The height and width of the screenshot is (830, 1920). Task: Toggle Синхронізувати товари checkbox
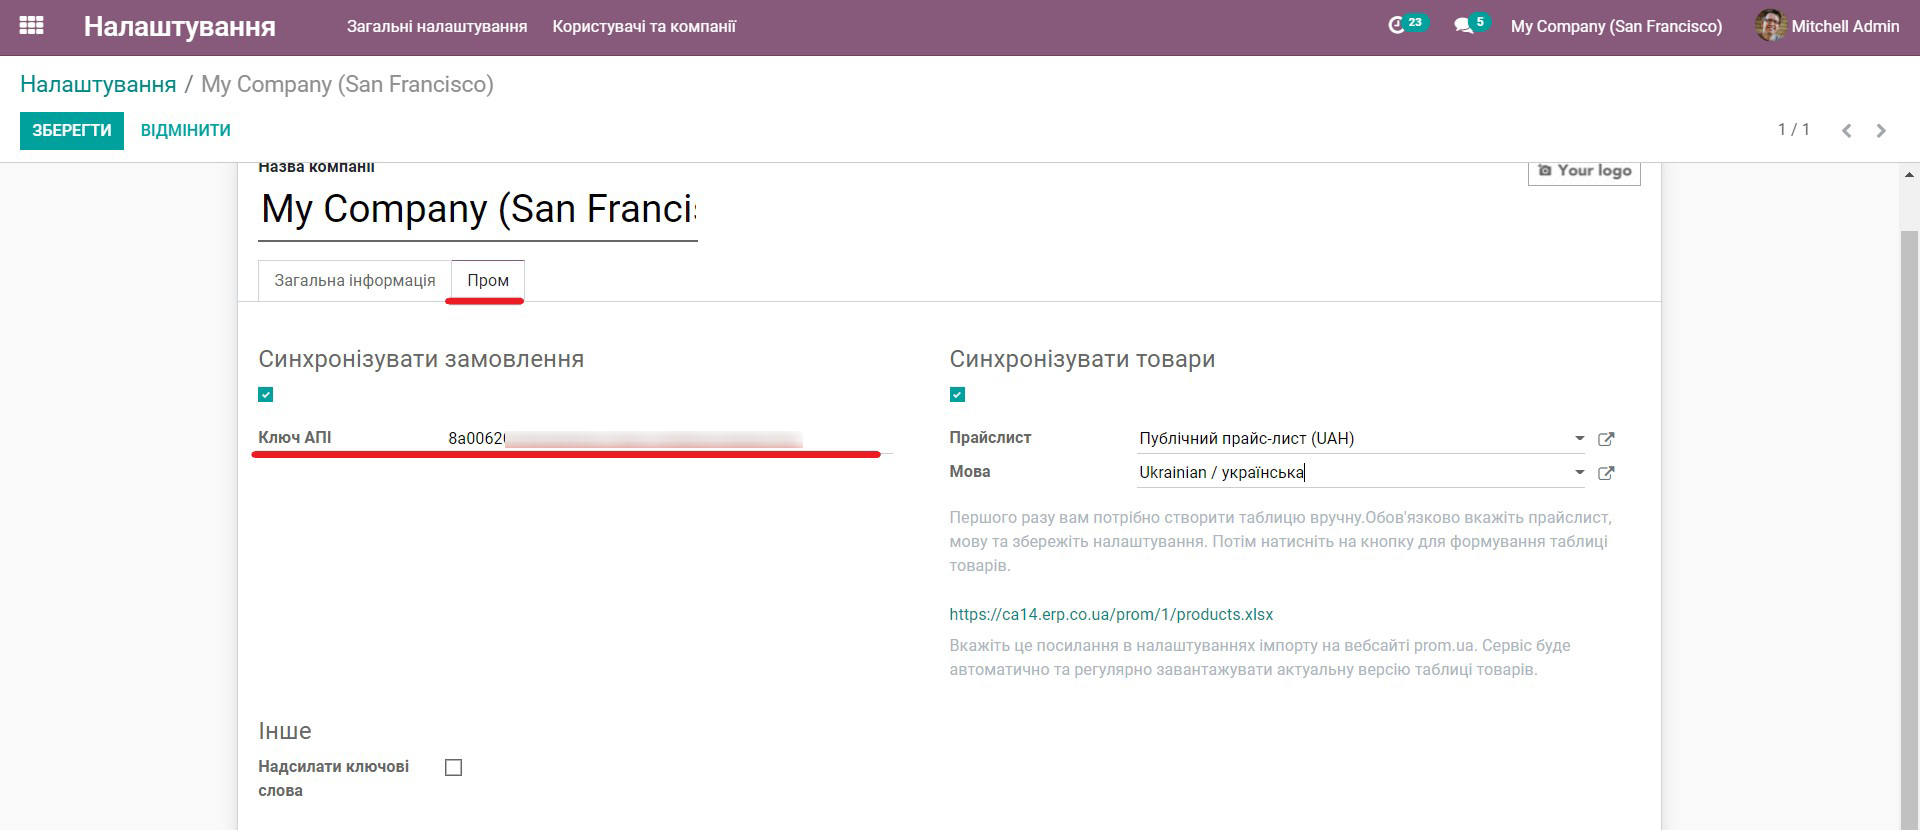[x=957, y=395]
